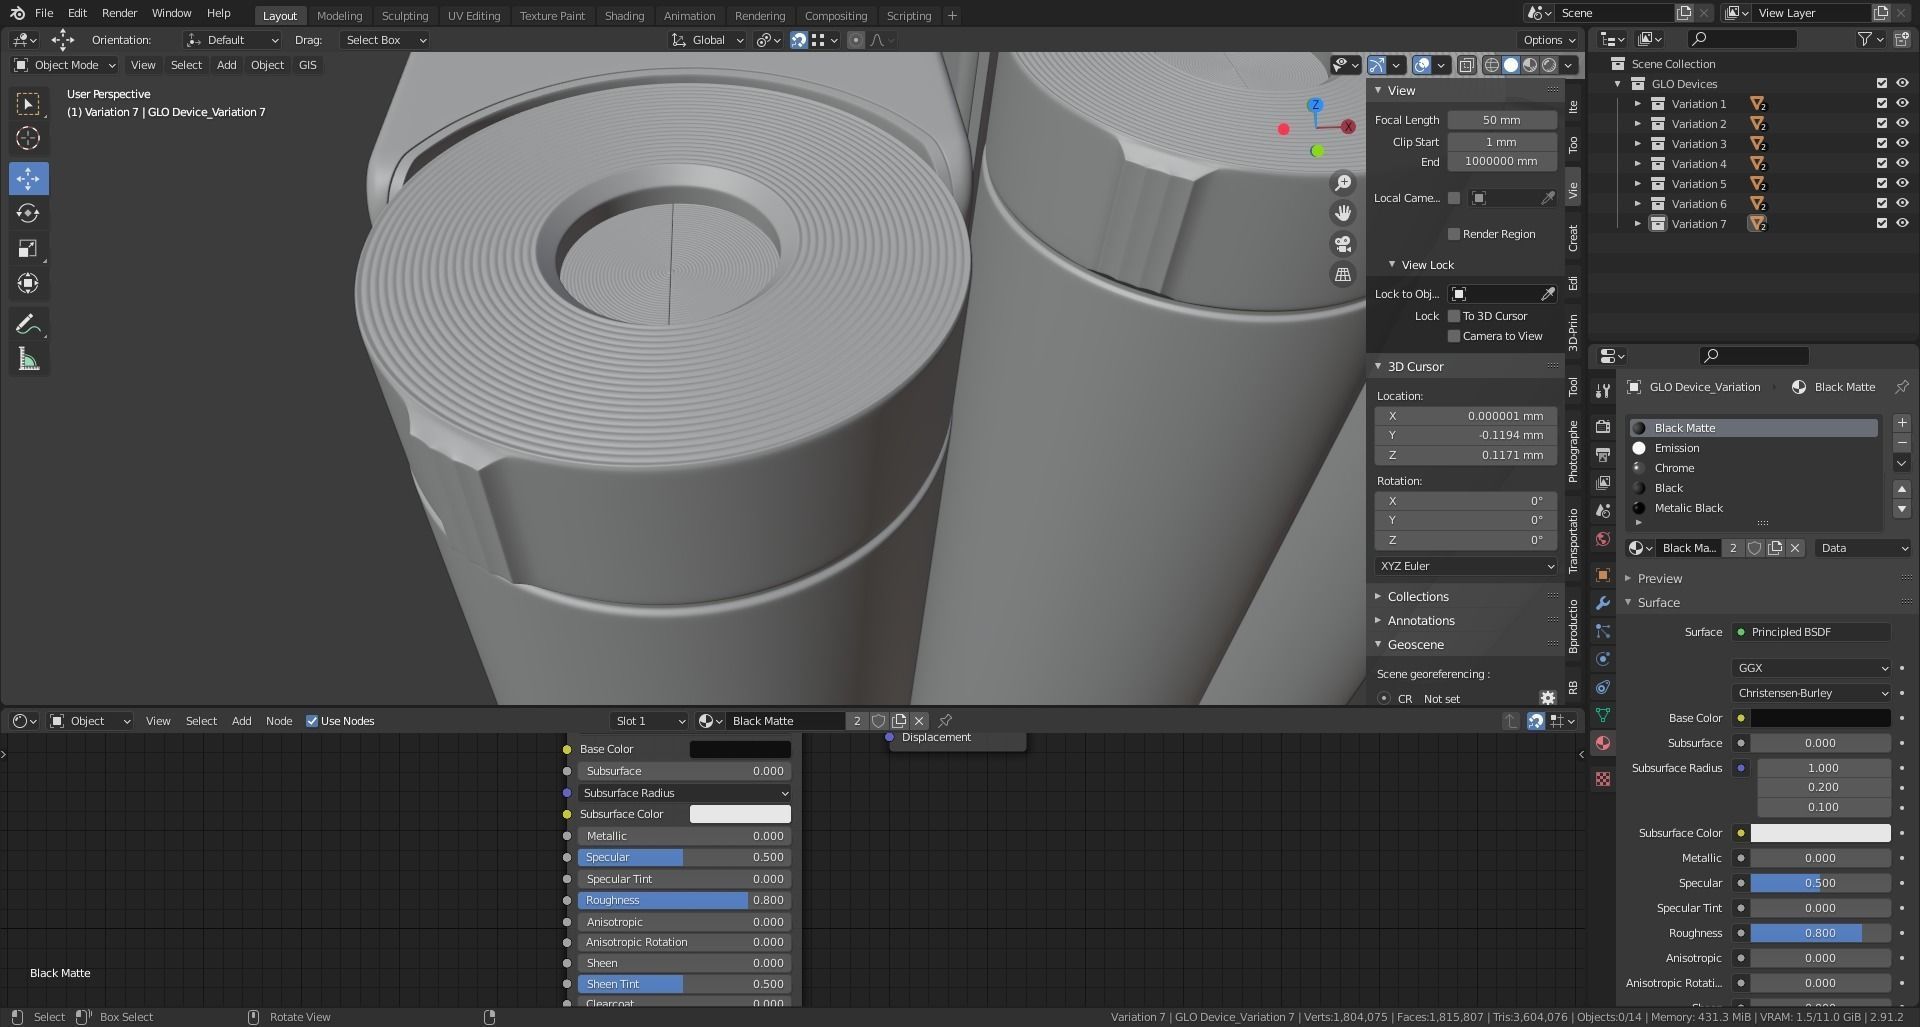This screenshot has width=1920, height=1027.
Task: Open the Christensen-Burley subsurface method dropdown
Action: [x=1811, y=693]
